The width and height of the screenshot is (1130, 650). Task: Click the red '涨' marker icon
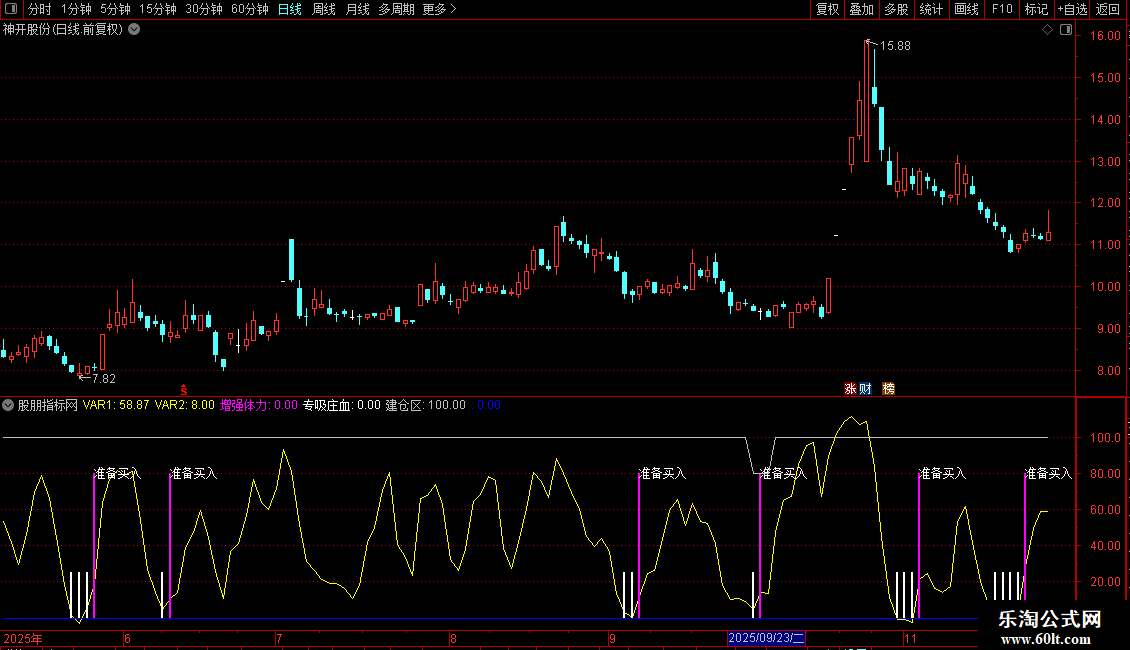[850, 388]
